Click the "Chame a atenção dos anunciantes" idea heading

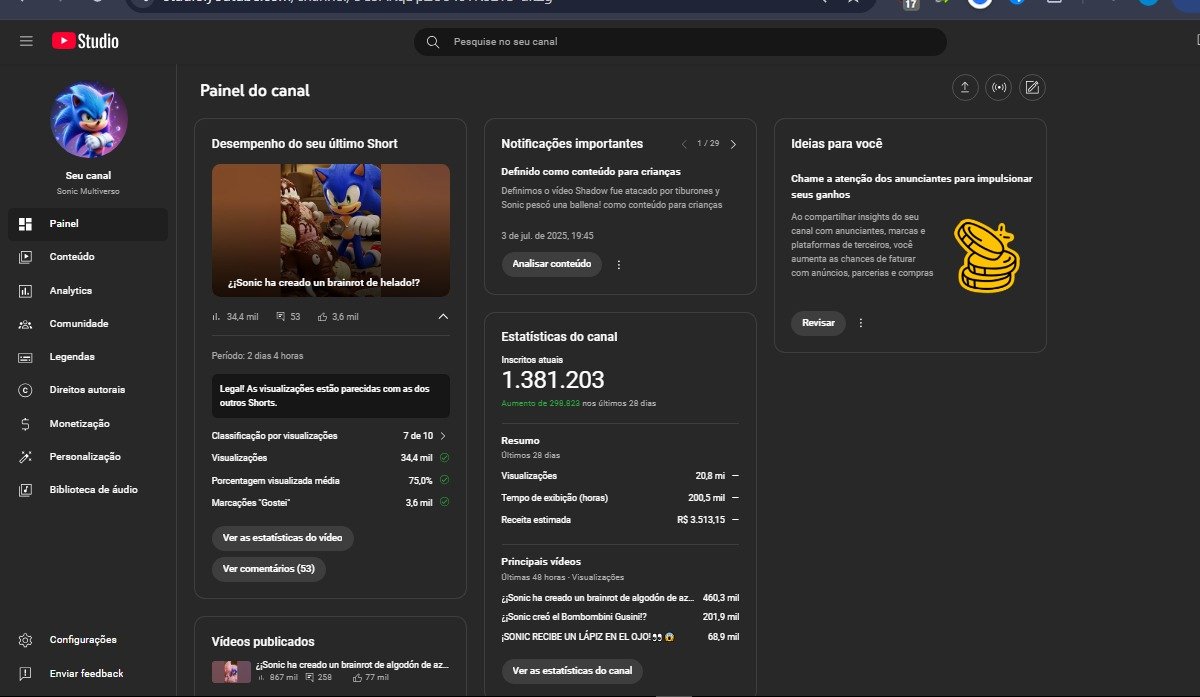912,187
